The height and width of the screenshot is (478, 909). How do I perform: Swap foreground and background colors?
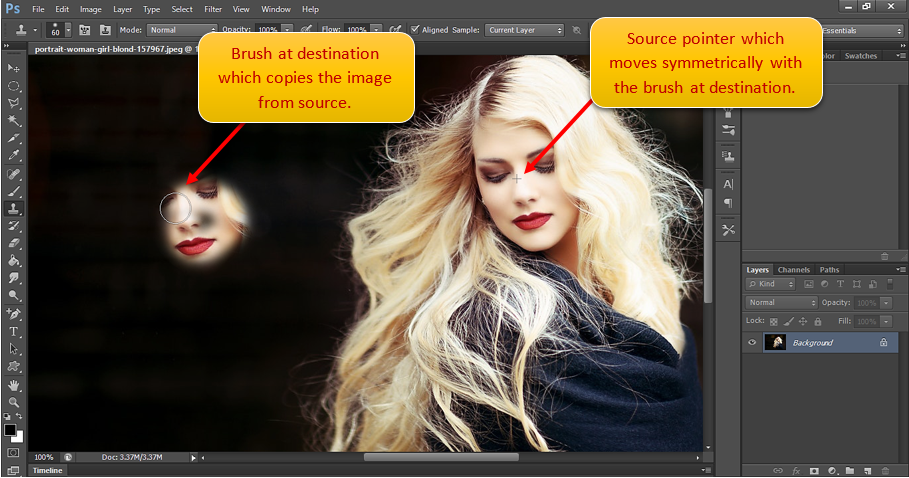(x=19, y=416)
